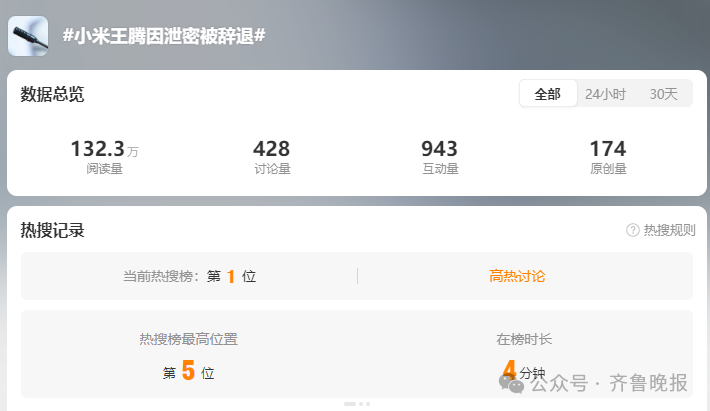Switch to the 24小时 tab
The height and width of the screenshot is (411, 710).
click(x=605, y=94)
